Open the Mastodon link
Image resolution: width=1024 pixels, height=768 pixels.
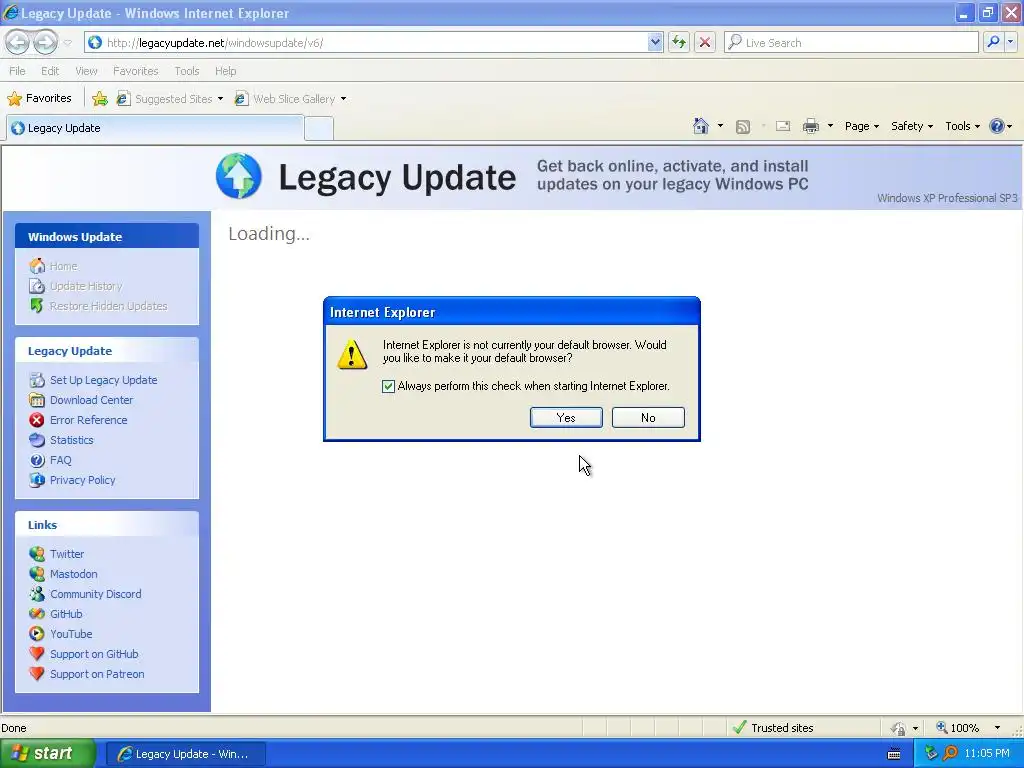click(74, 575)
